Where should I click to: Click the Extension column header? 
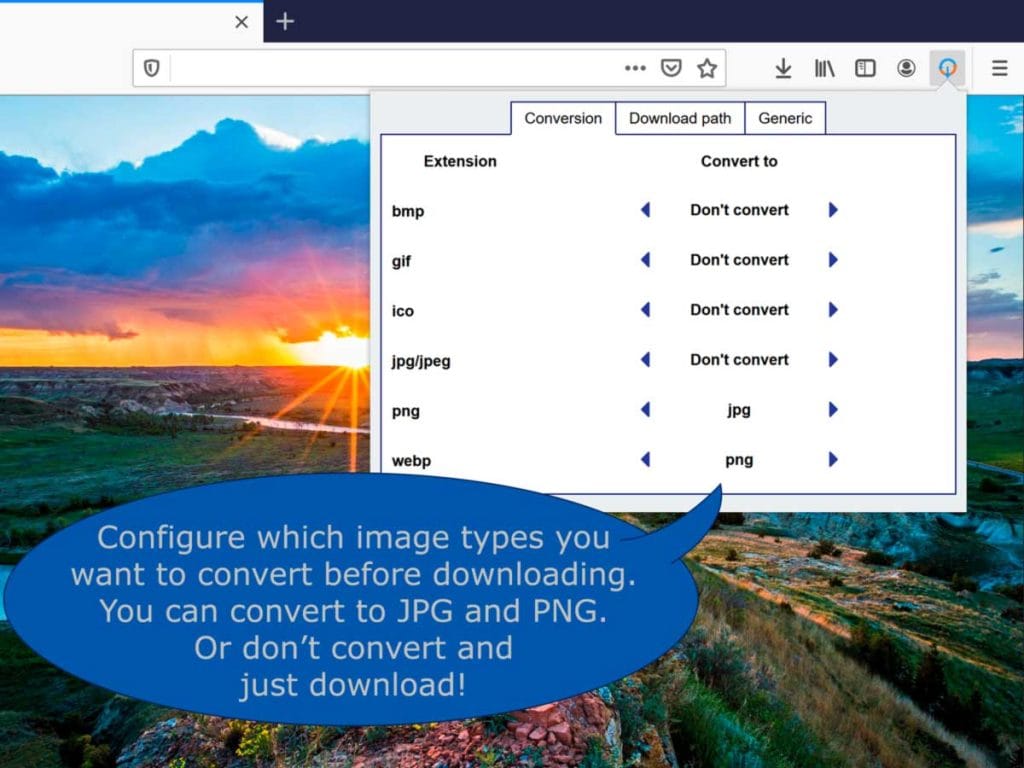pos(460,161)
